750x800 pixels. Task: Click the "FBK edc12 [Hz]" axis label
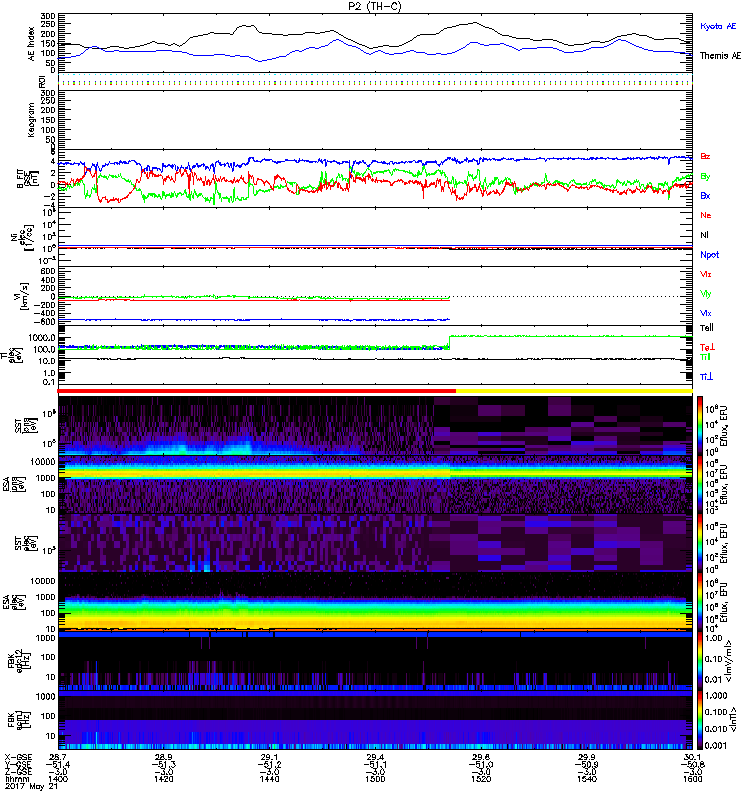coord(19,661)
